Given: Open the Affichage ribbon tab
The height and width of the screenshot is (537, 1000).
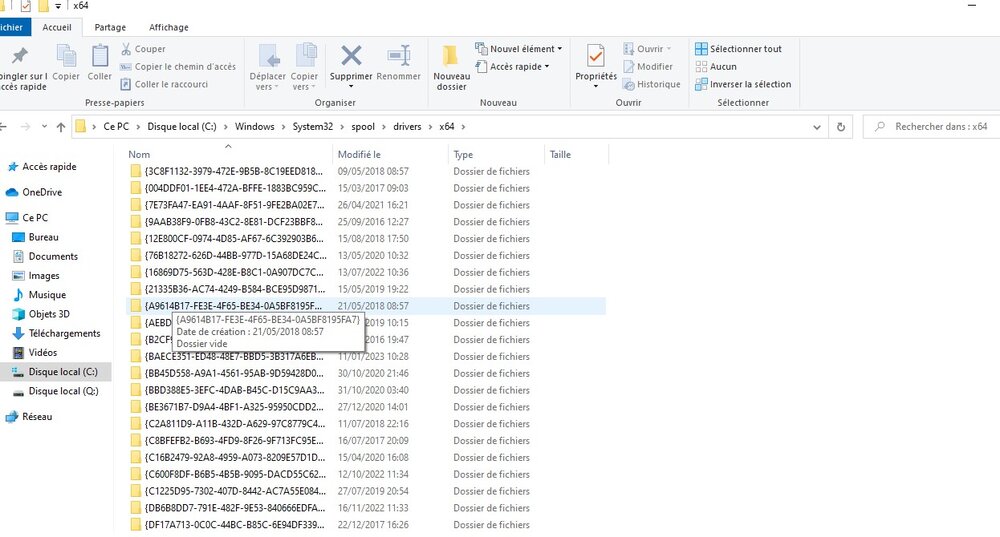Looking at the screenshot, I should (168, 27).
